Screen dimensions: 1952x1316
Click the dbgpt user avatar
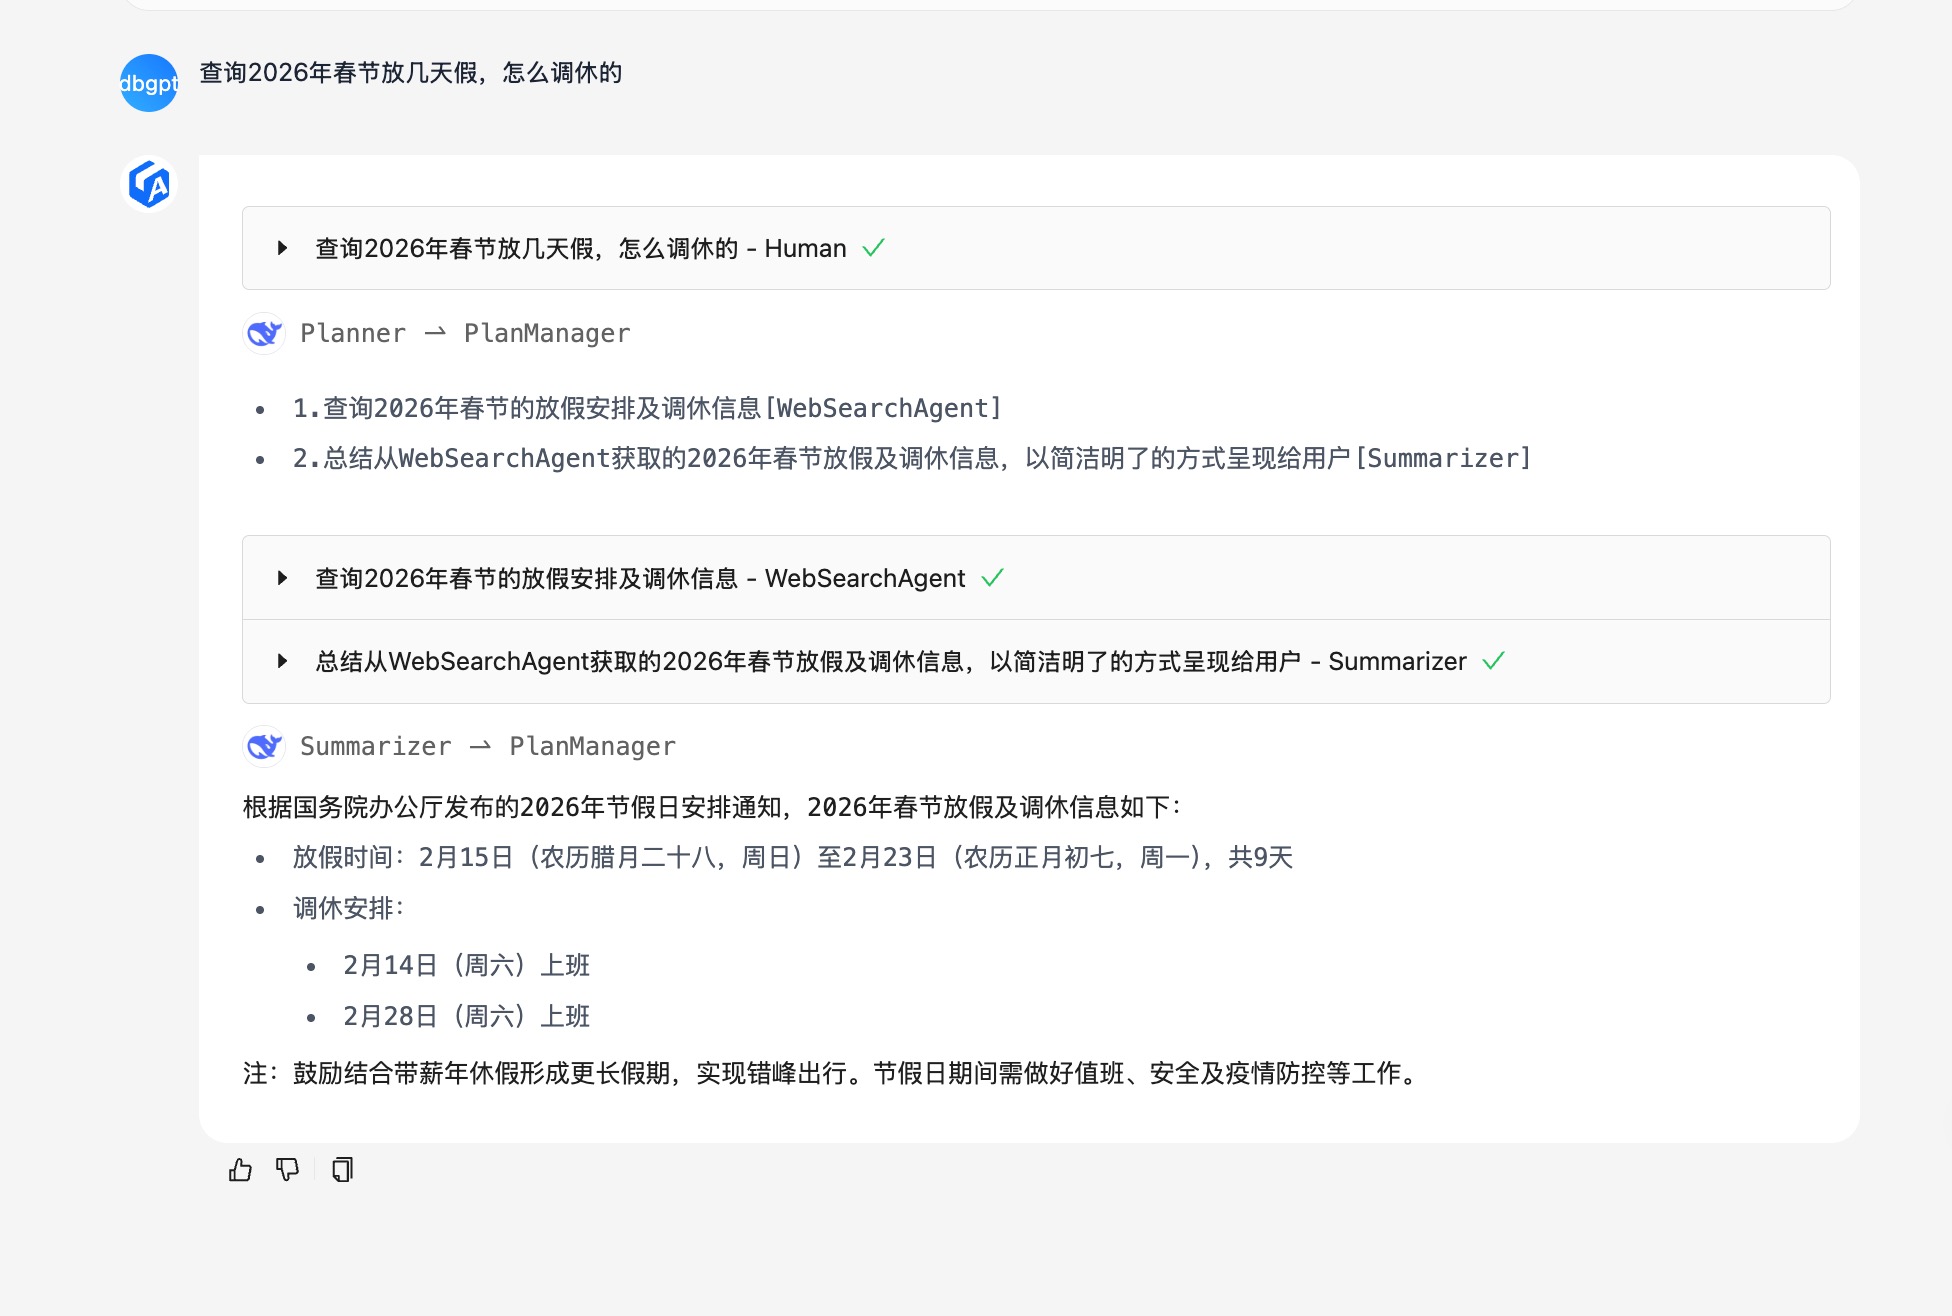tap(149, 83)
